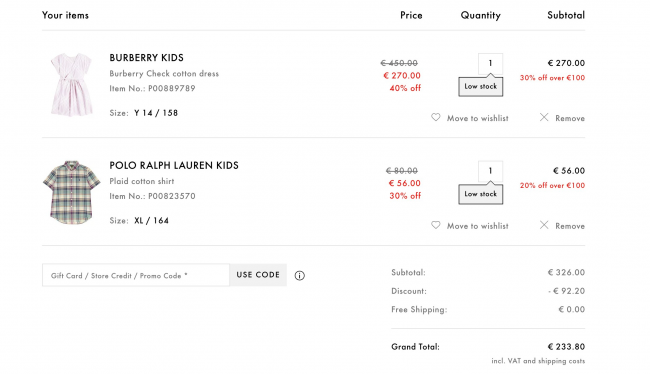Focus the Gift Card / Promo Code field
Image resolution: width=650 pixels, height=374 pixels.
pyautogui.click(x=136, y=275)
